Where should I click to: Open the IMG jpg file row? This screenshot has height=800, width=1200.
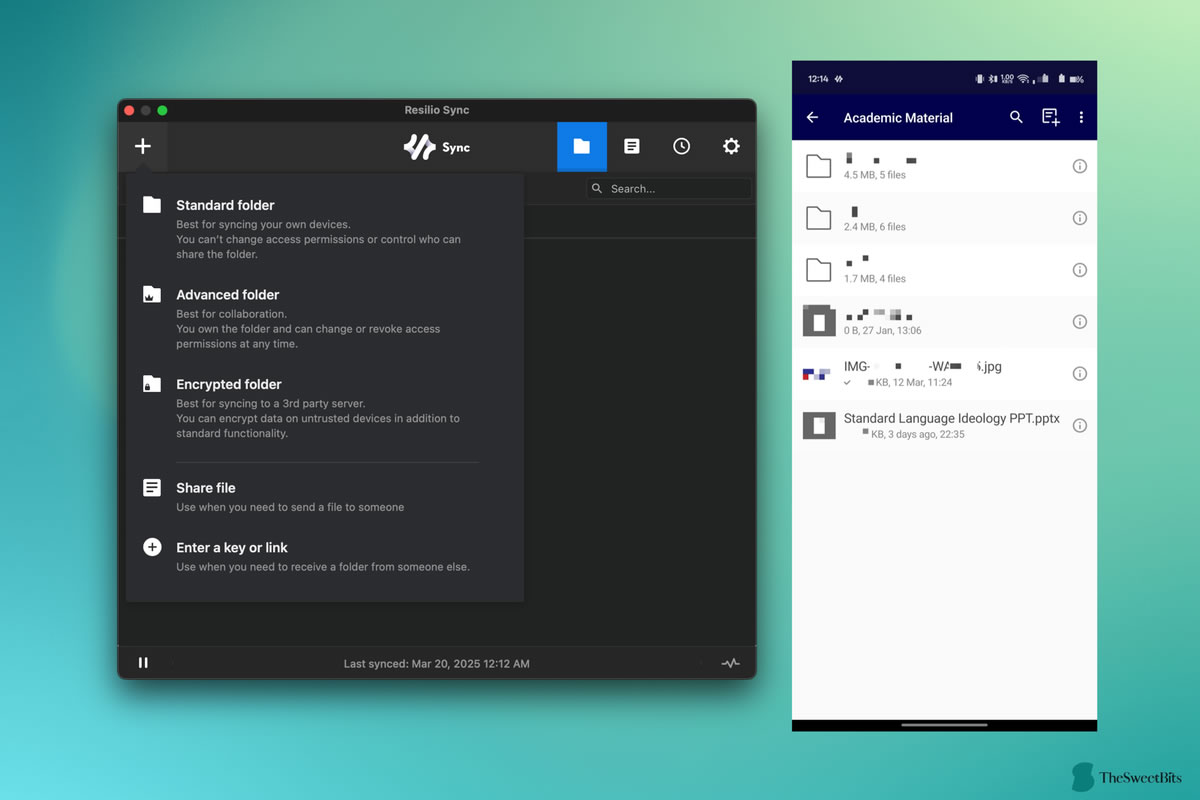coord(944,374)
